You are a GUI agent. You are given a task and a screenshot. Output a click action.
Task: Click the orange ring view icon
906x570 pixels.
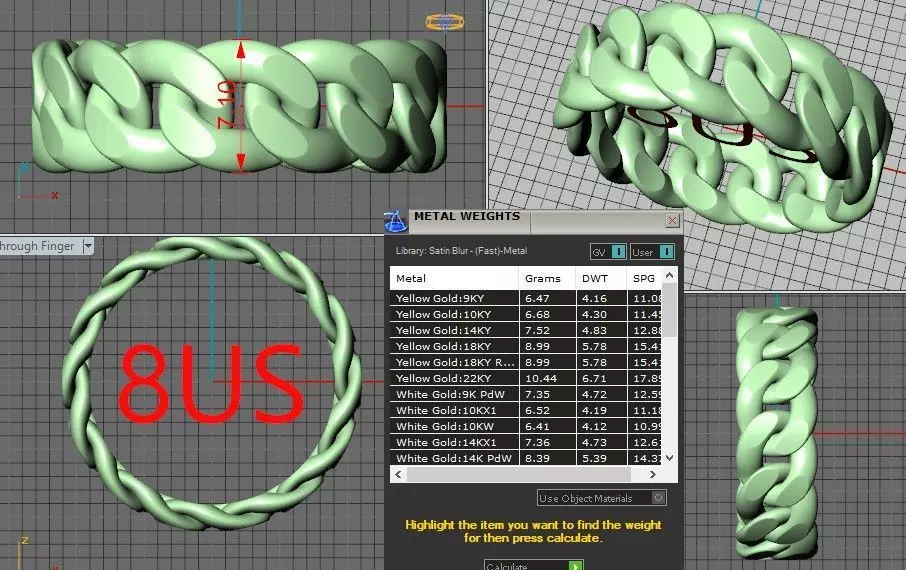444,23
